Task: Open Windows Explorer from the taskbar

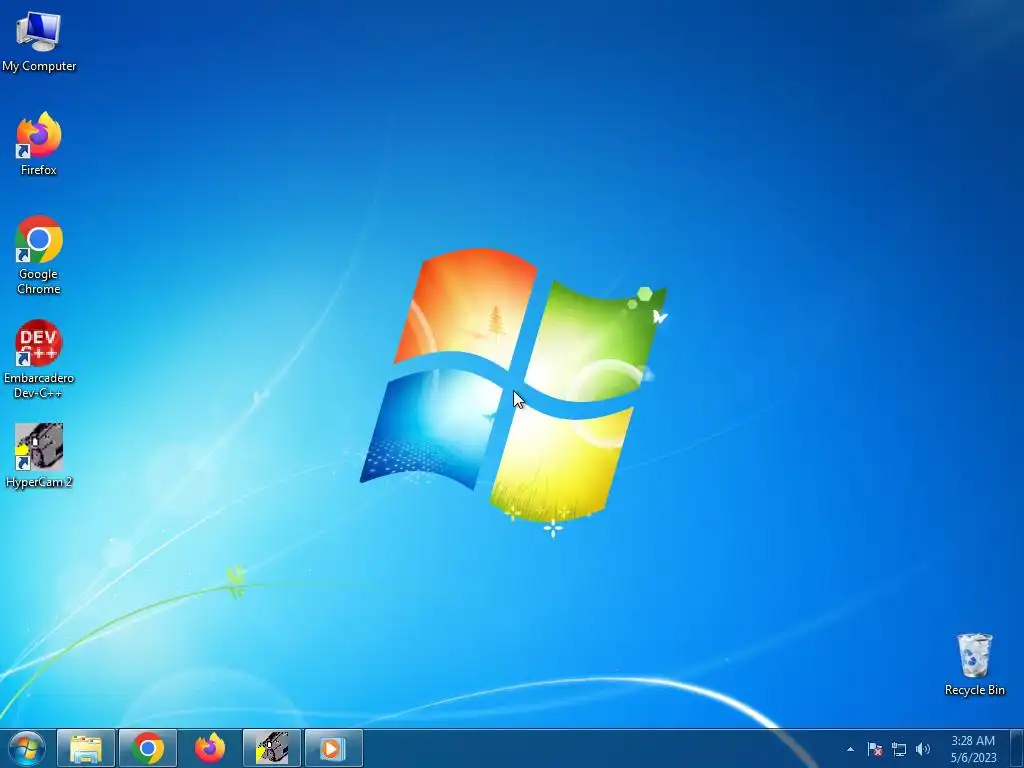Action: [x=86, y=748]
